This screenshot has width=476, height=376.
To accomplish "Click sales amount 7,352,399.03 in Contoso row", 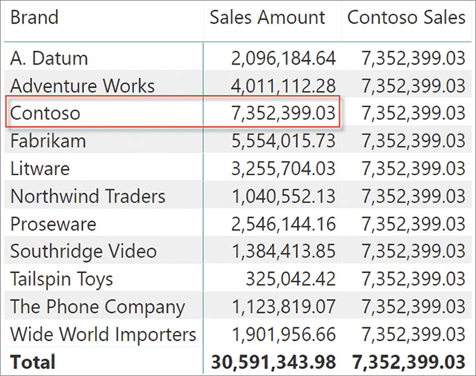I will click(283, 113).
